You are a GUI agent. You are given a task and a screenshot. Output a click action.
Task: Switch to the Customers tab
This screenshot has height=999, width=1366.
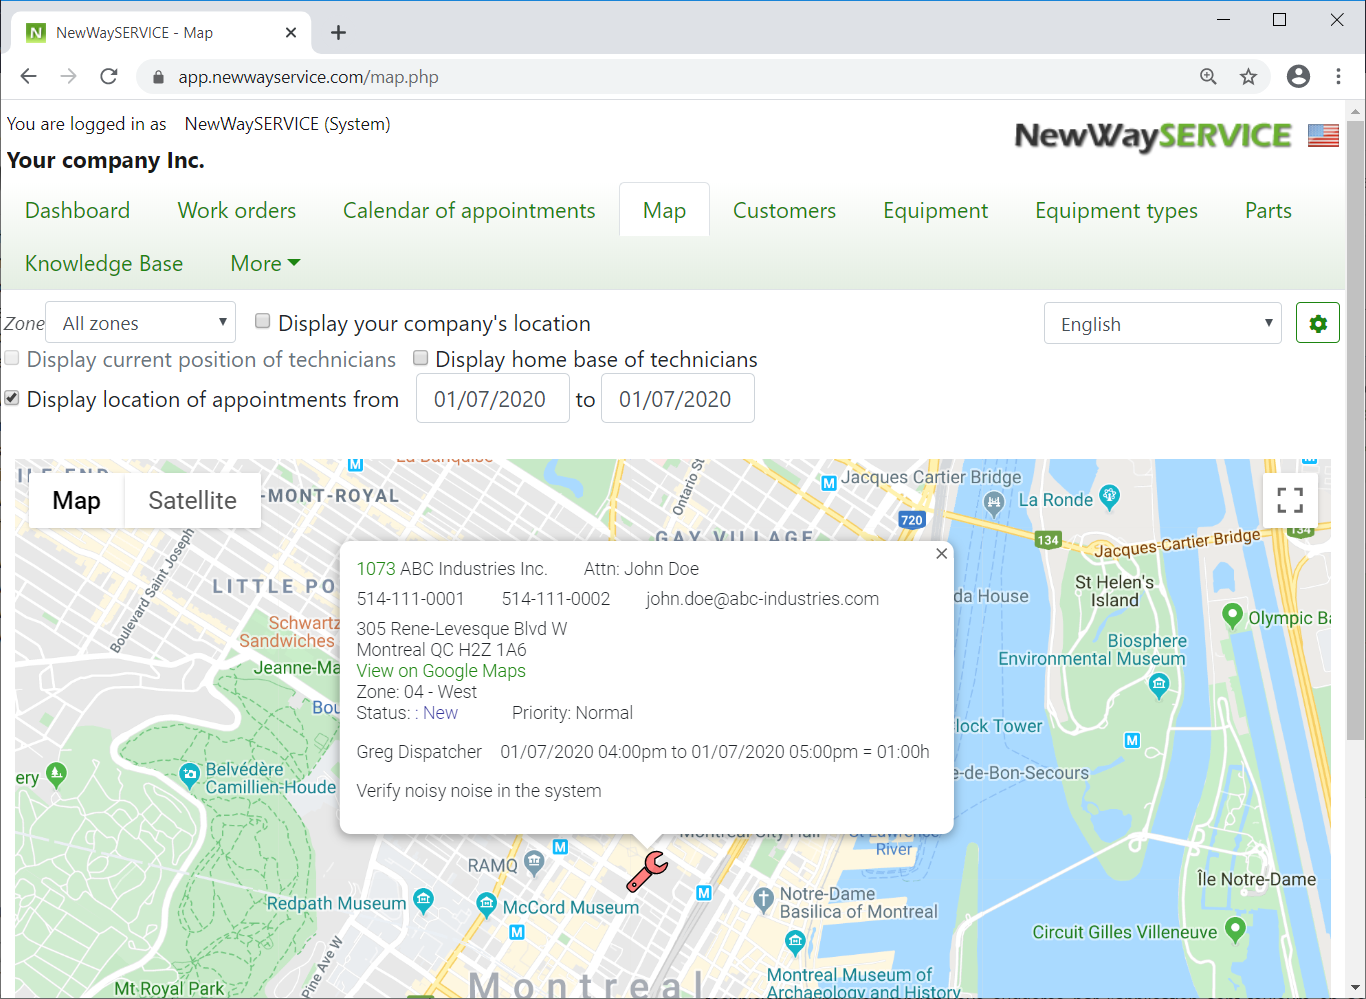(784, 210)
